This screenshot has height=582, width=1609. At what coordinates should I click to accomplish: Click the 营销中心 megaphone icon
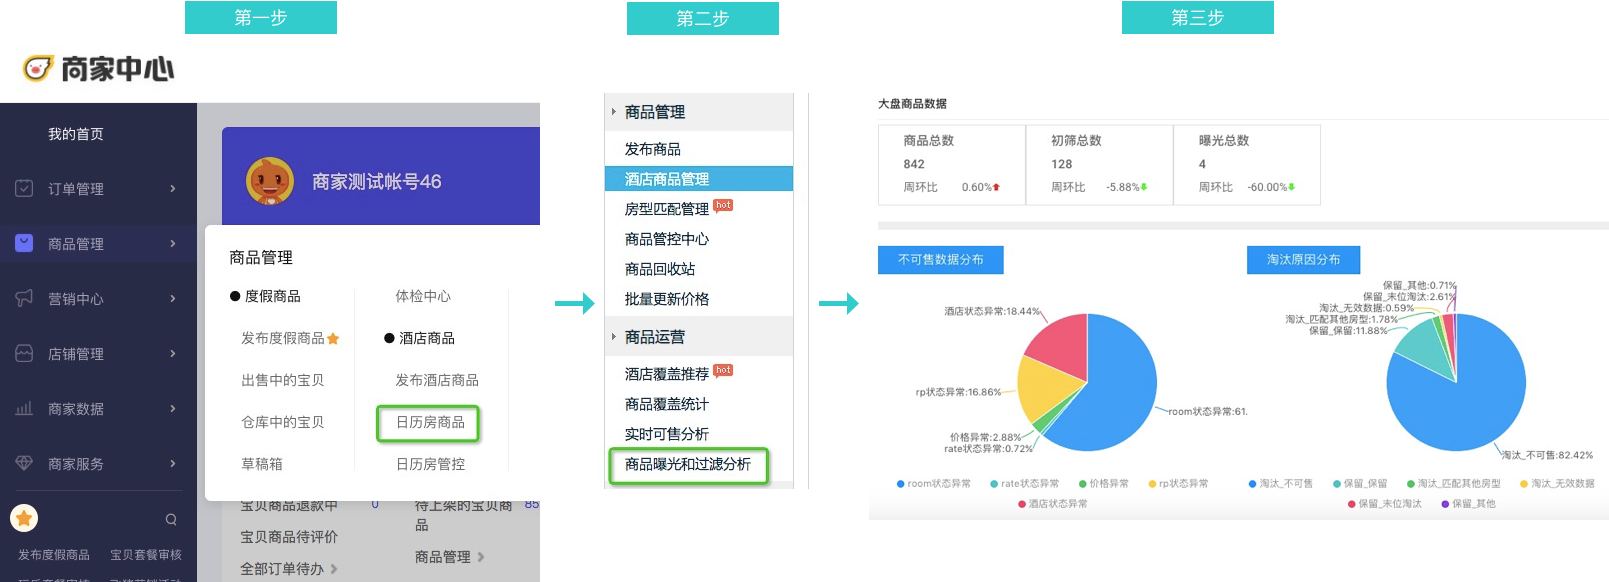pyautogui.click(x=24, y=298)
